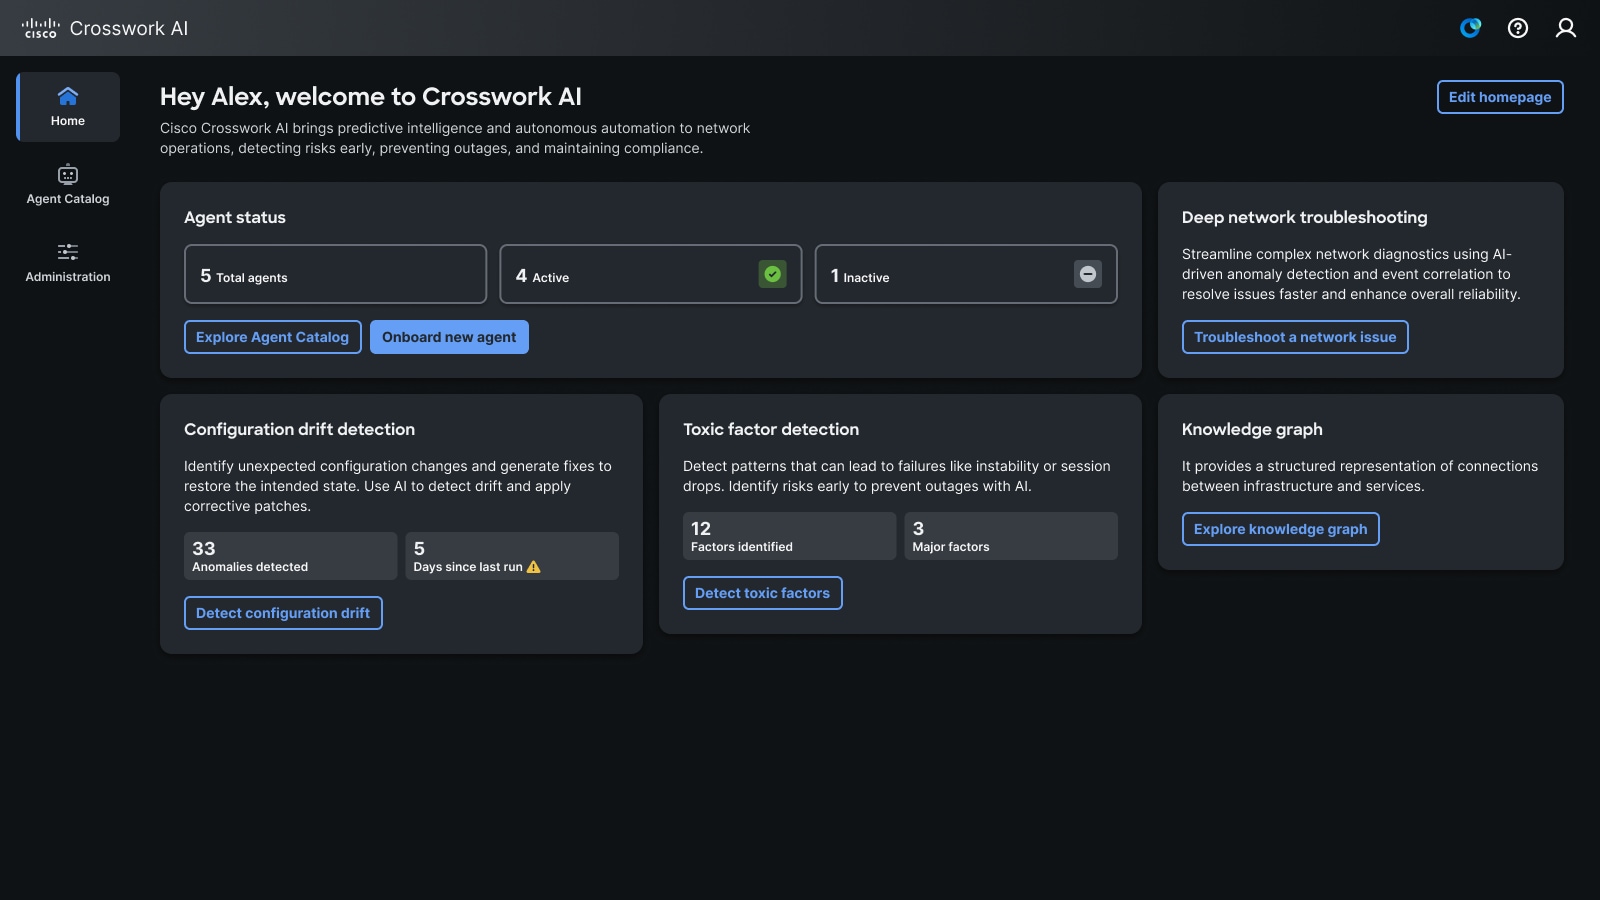
Task: Click the Home house icon in the sidebar
Action: point(68,96)
